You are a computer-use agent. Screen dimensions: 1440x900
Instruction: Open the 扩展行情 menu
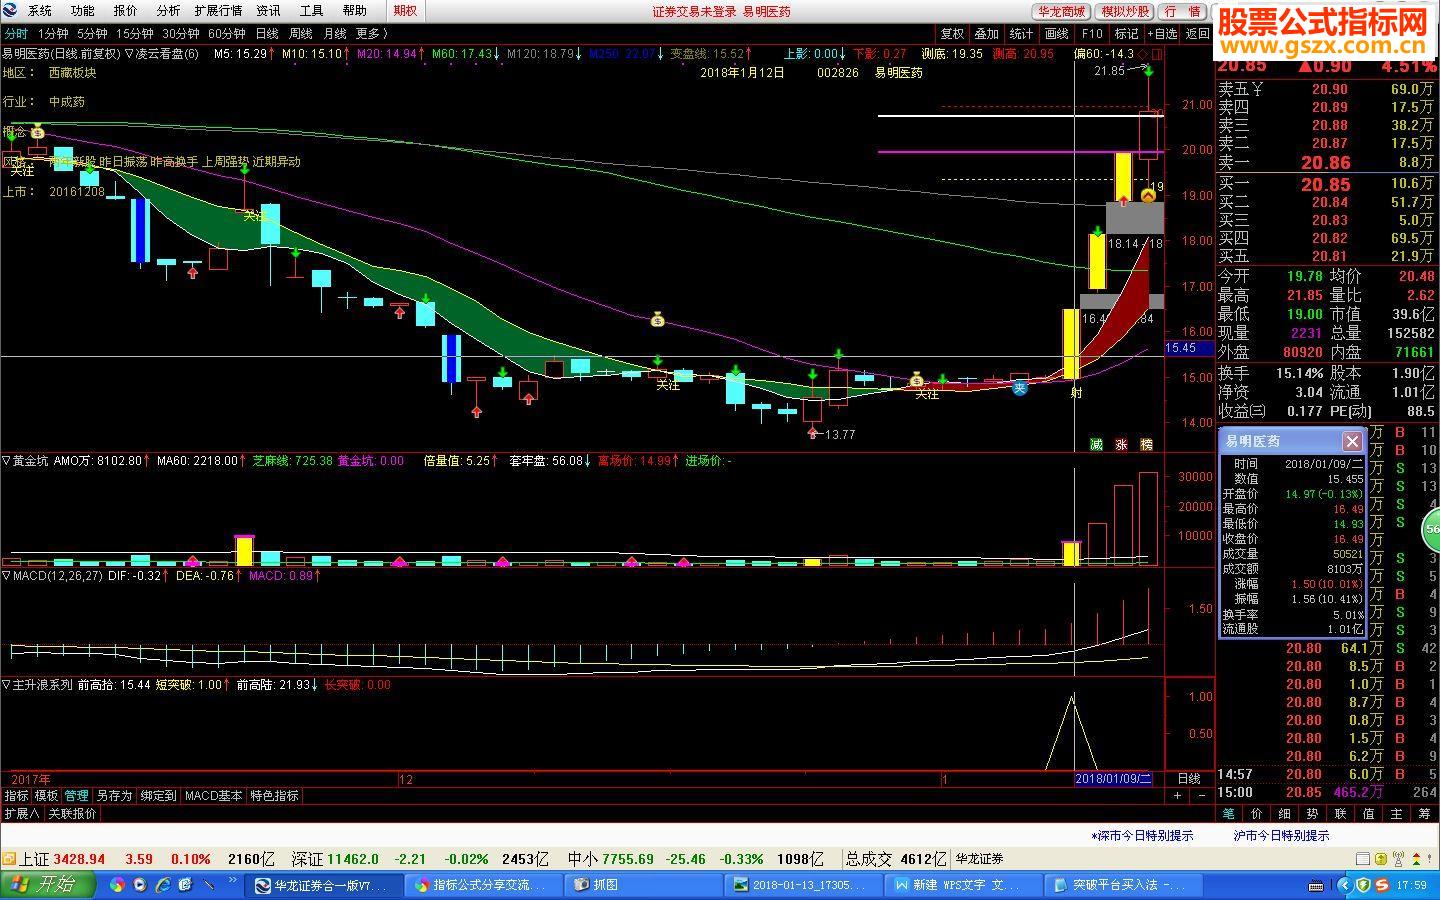(218, 11)
